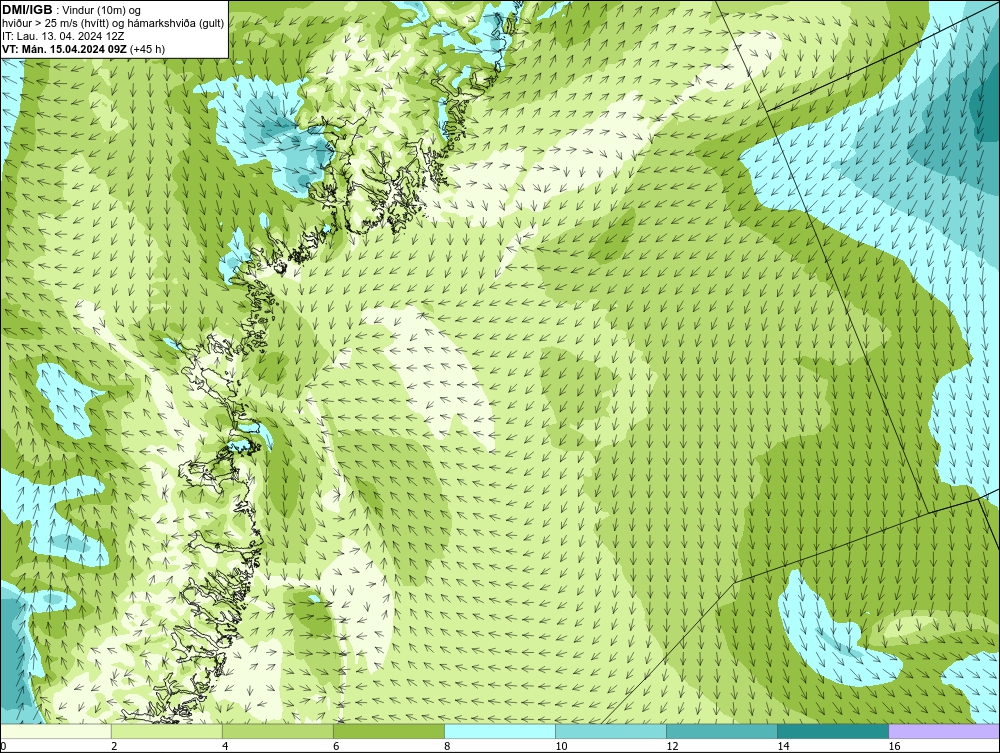This screenshot has height=753, width=1000.
Task: Click the 'VT: Mán. 15.04.2024 09Z' line
Action: coord(84,49)
